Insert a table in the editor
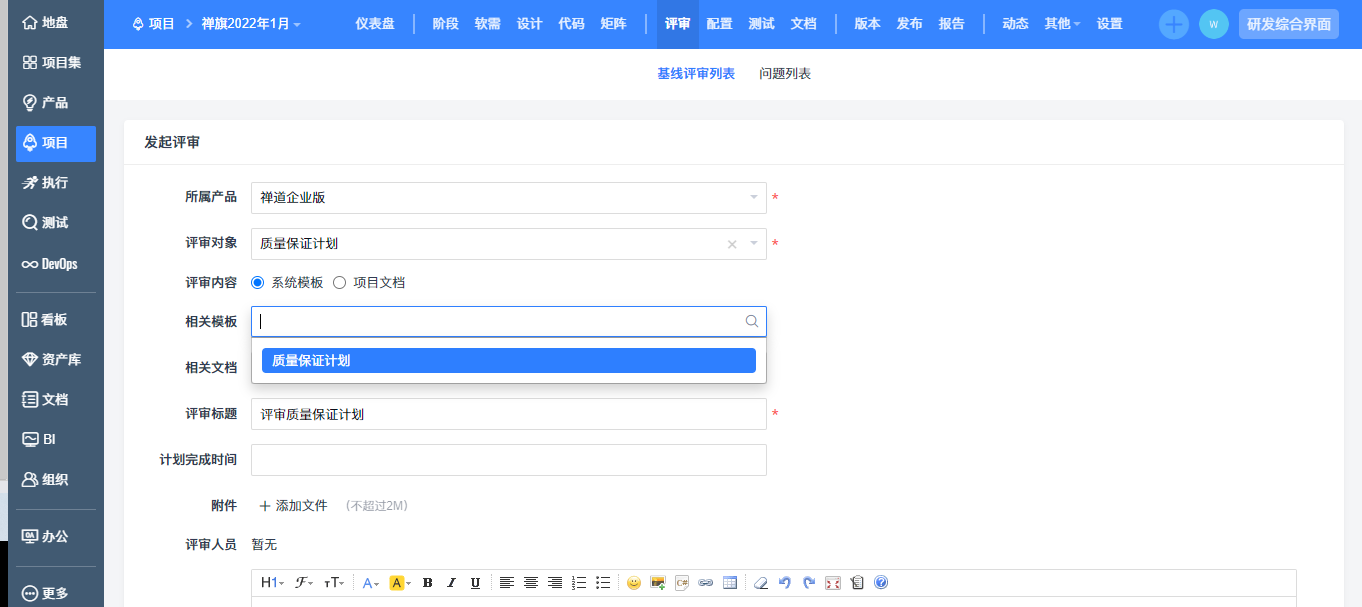Screen dimensions: 1362x607 730,583
